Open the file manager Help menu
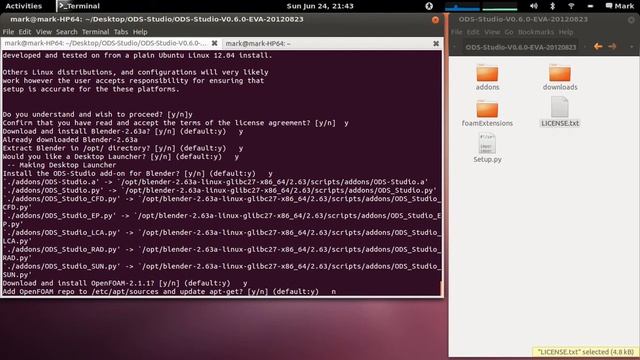640x360 pixels. pyautogui.click(x=566, y=32)
